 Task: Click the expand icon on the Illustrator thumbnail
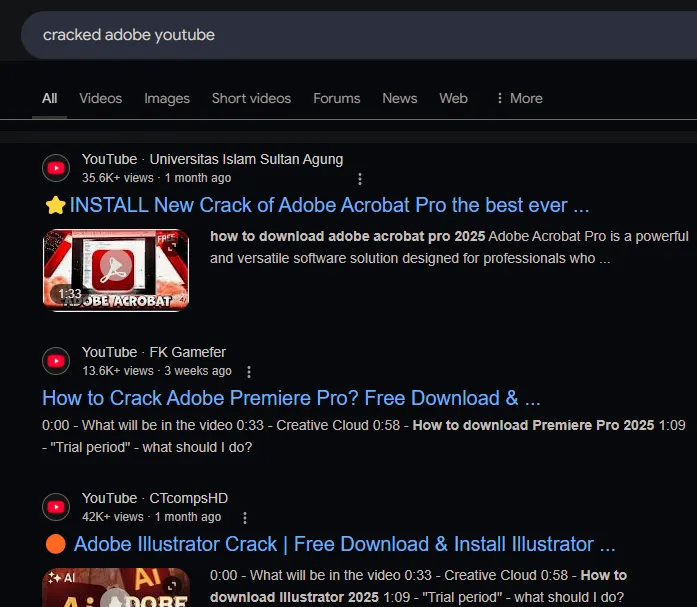coord(172,586)
